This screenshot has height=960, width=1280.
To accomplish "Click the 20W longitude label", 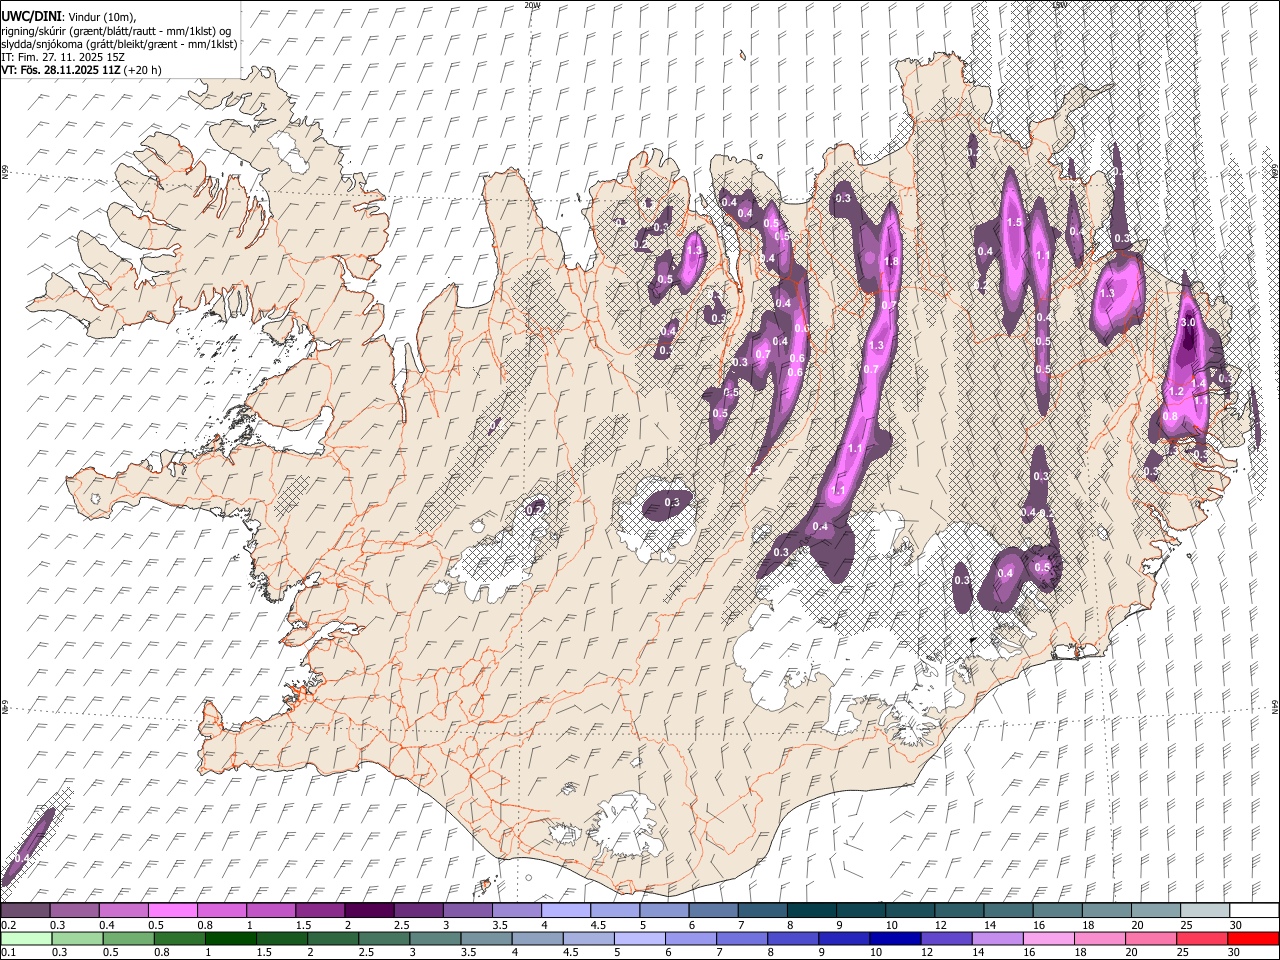I will (533, 5).
